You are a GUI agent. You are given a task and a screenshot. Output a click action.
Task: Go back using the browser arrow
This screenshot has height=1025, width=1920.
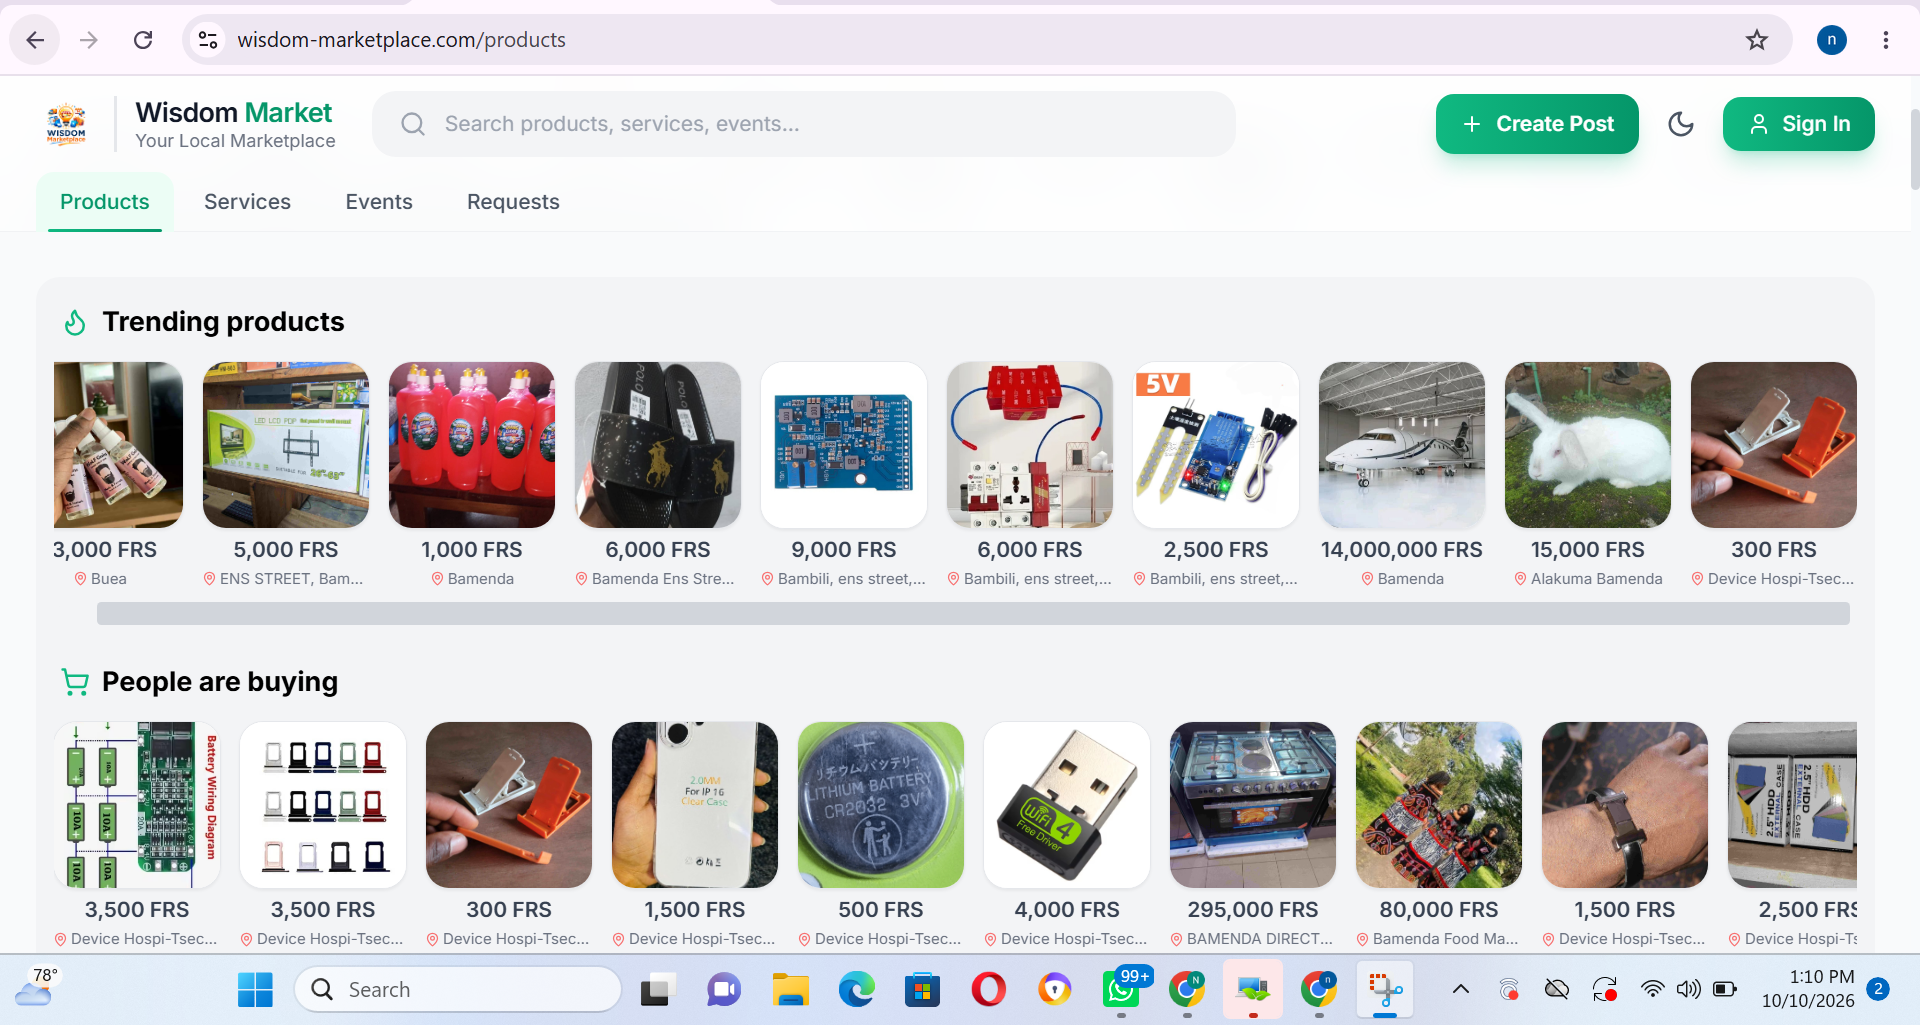[36, 40]
